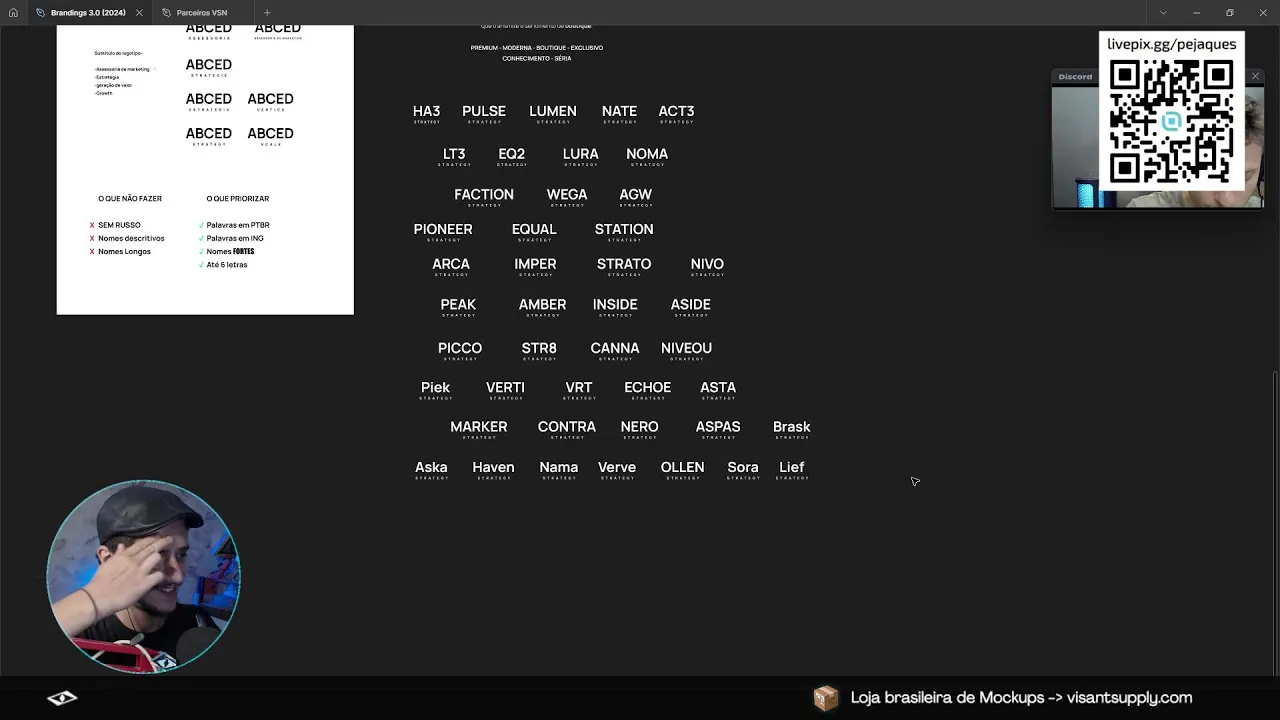Select the CANNA name text
Image resolution: width=1280 pixels, height=720 pixels.
tap(615, 348)
